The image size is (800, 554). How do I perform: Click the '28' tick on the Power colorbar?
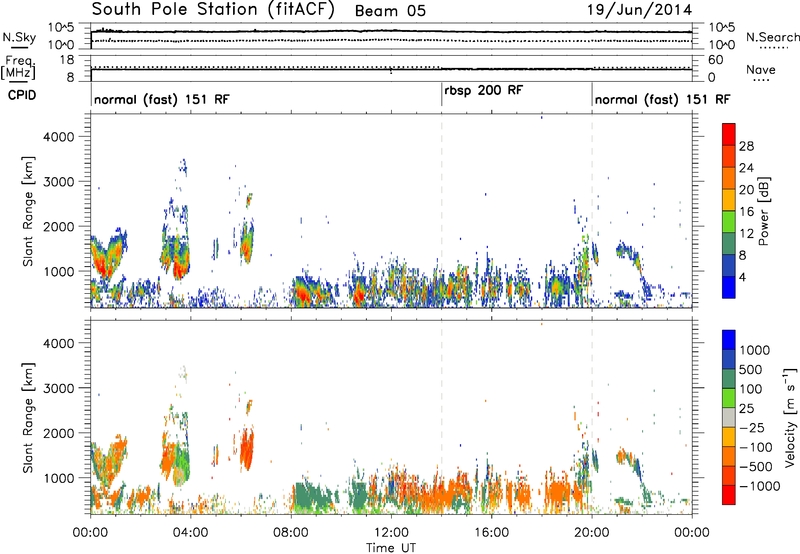(746, 146)
